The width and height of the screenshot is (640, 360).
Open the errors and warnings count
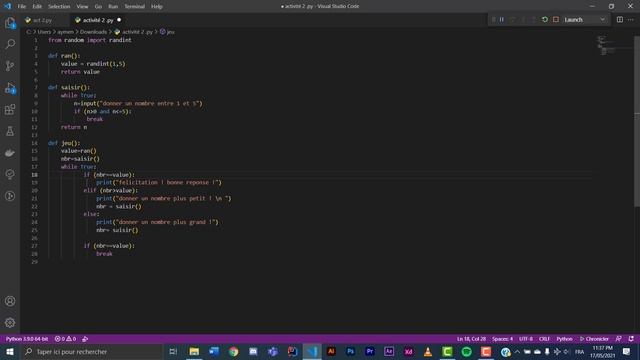tap(65, 339)
